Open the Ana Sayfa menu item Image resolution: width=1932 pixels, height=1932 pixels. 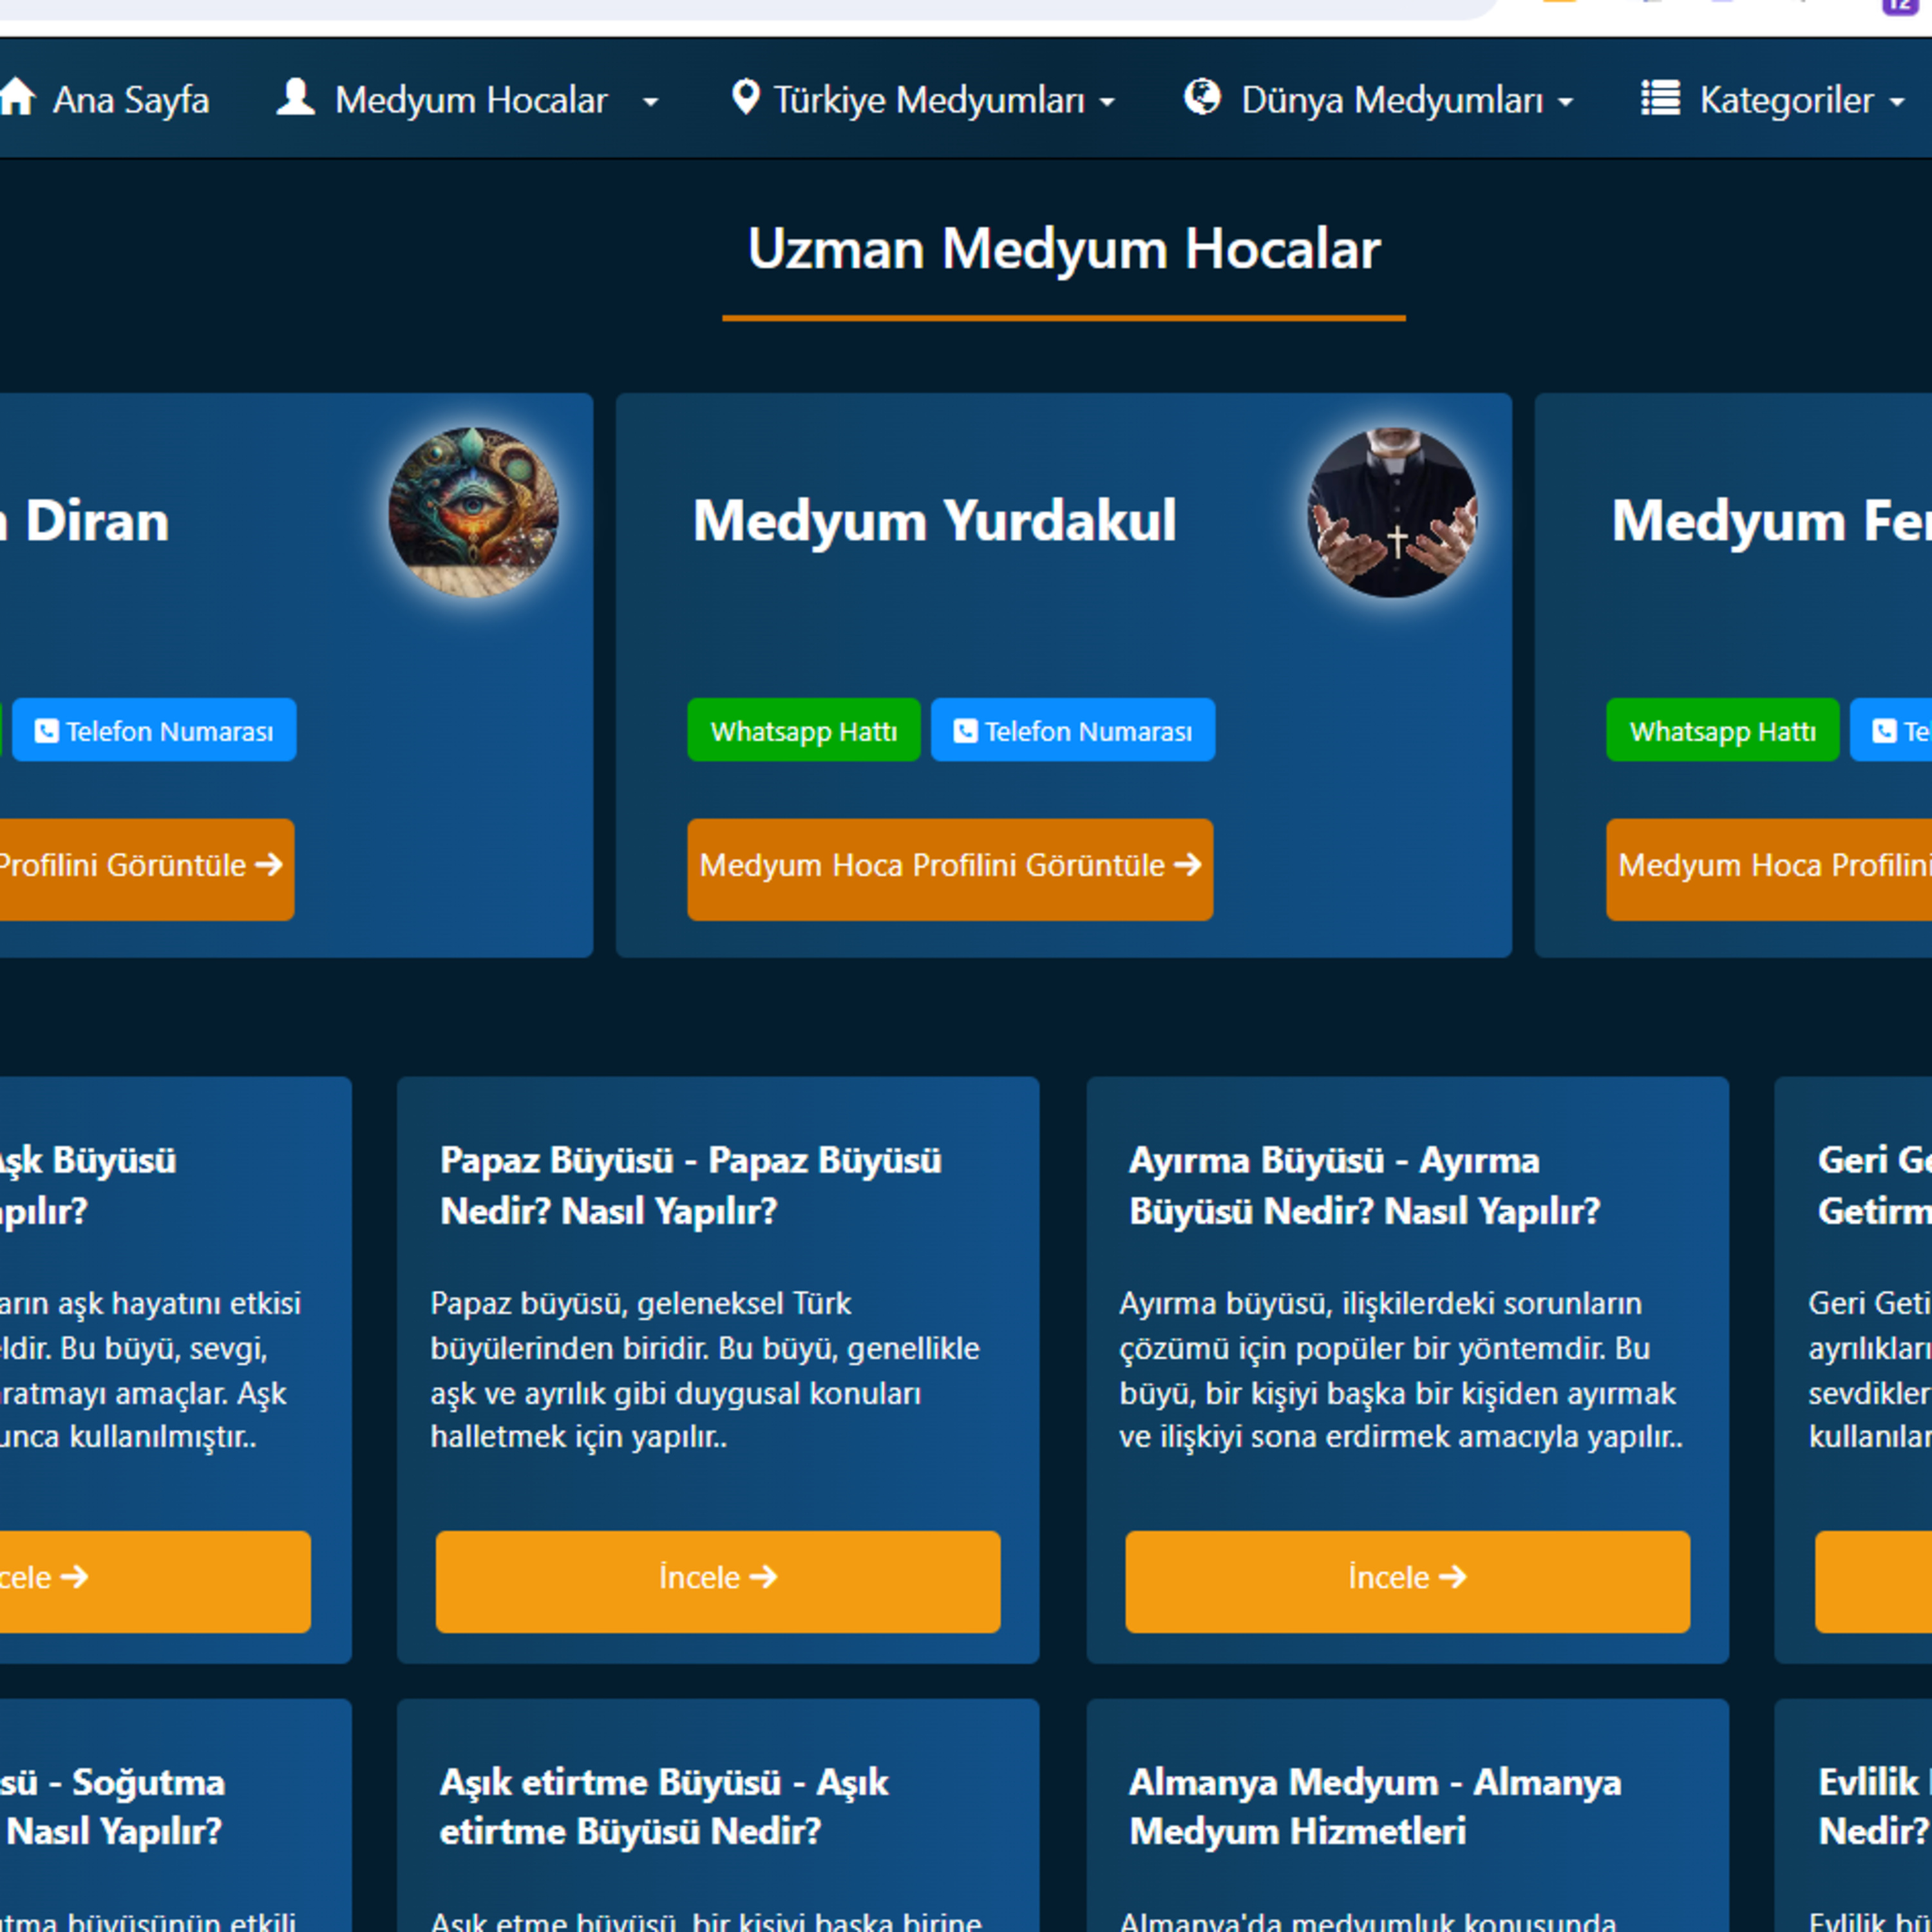pyautogui.click(x=130, y=100)
